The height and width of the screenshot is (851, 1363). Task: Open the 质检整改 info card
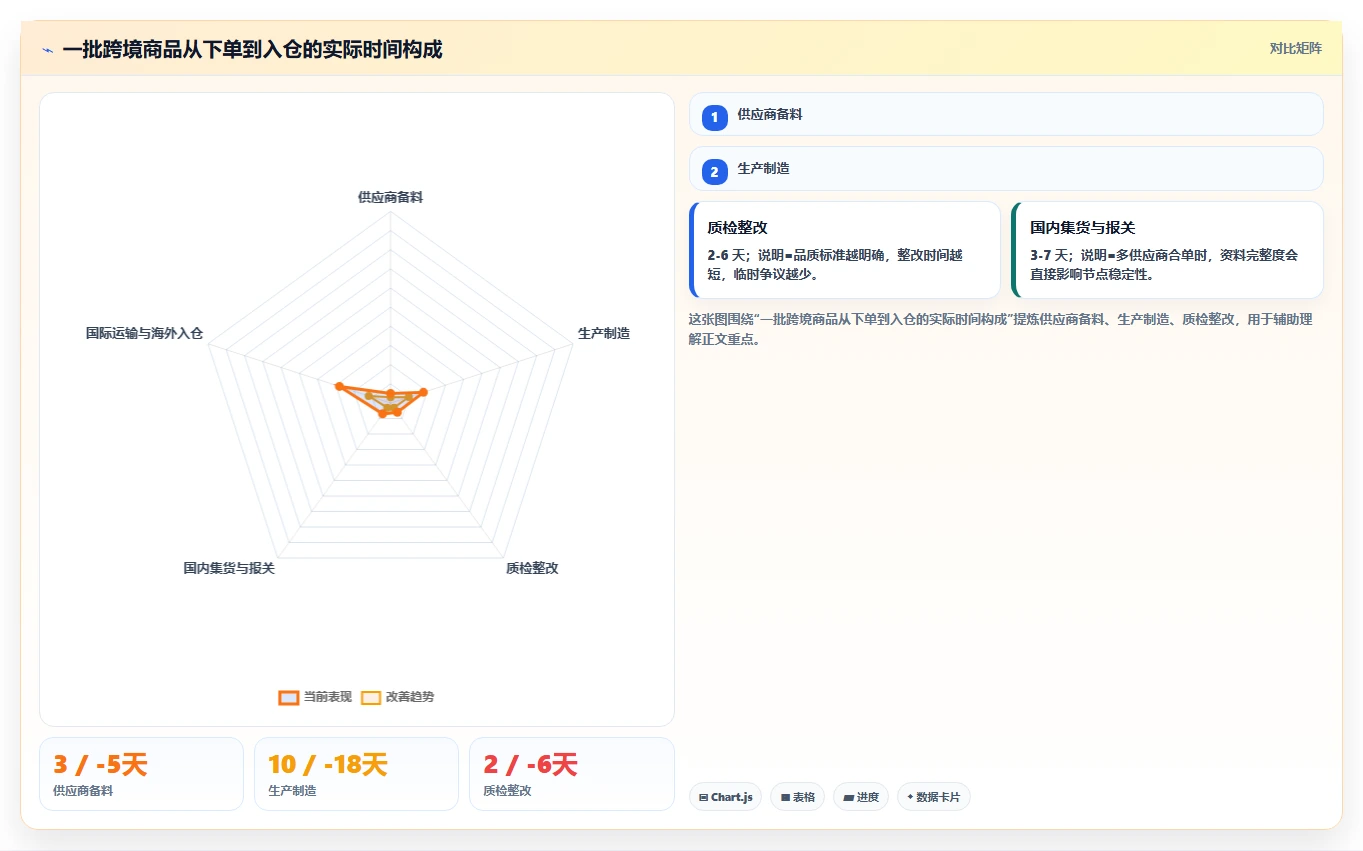click(845, 250)
